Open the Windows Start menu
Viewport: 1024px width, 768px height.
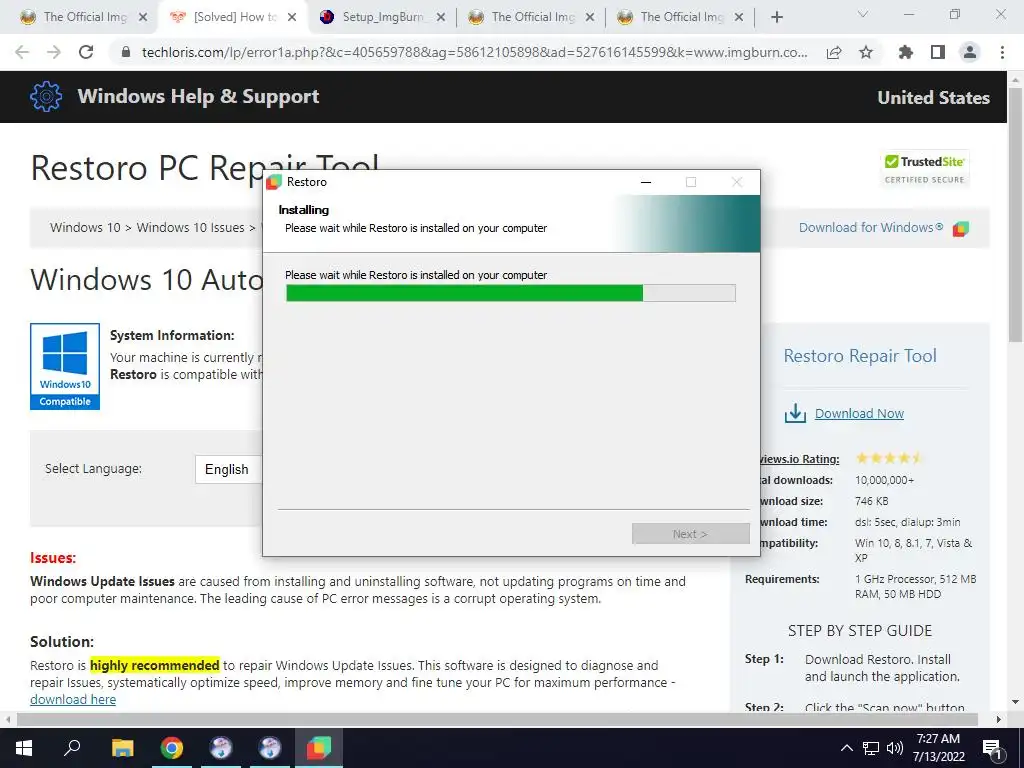coord(24,748)
